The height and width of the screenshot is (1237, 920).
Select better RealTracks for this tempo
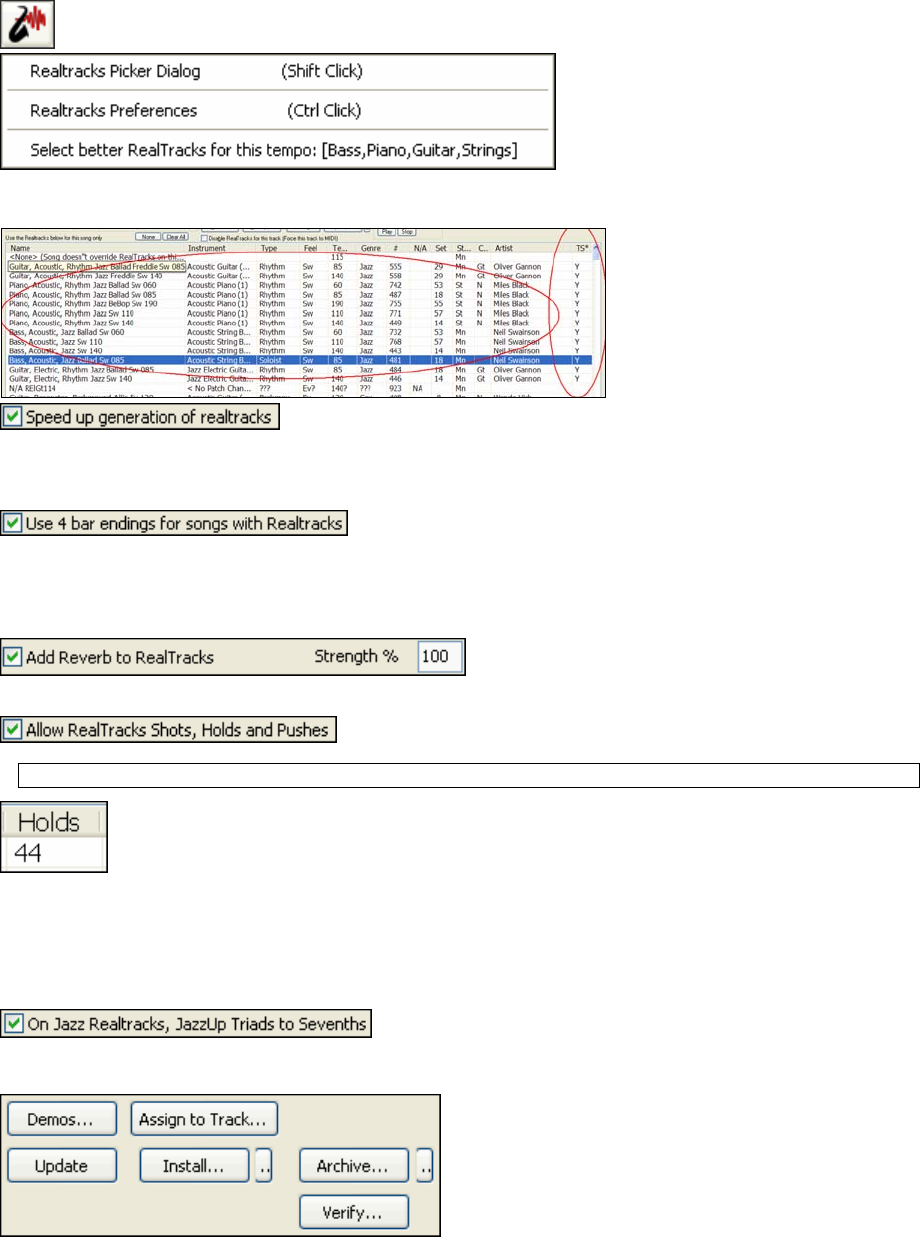278,151
